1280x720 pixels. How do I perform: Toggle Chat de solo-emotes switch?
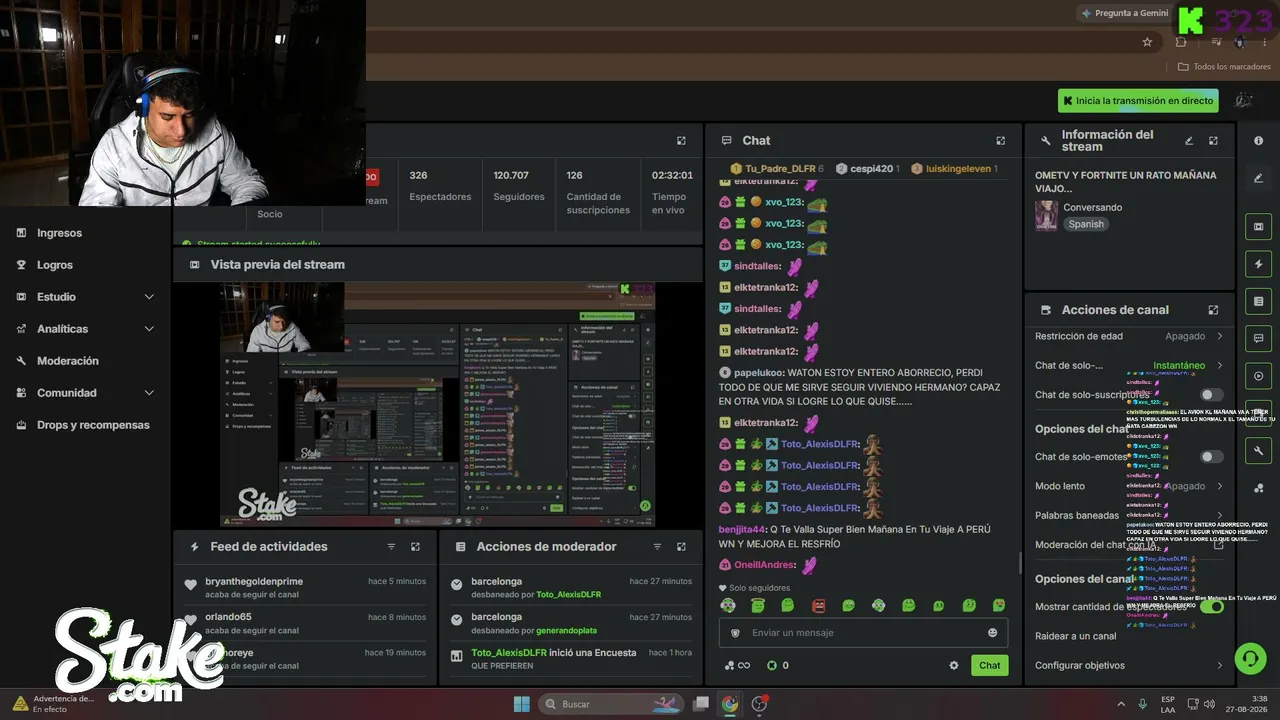[x=1212, y=457]
